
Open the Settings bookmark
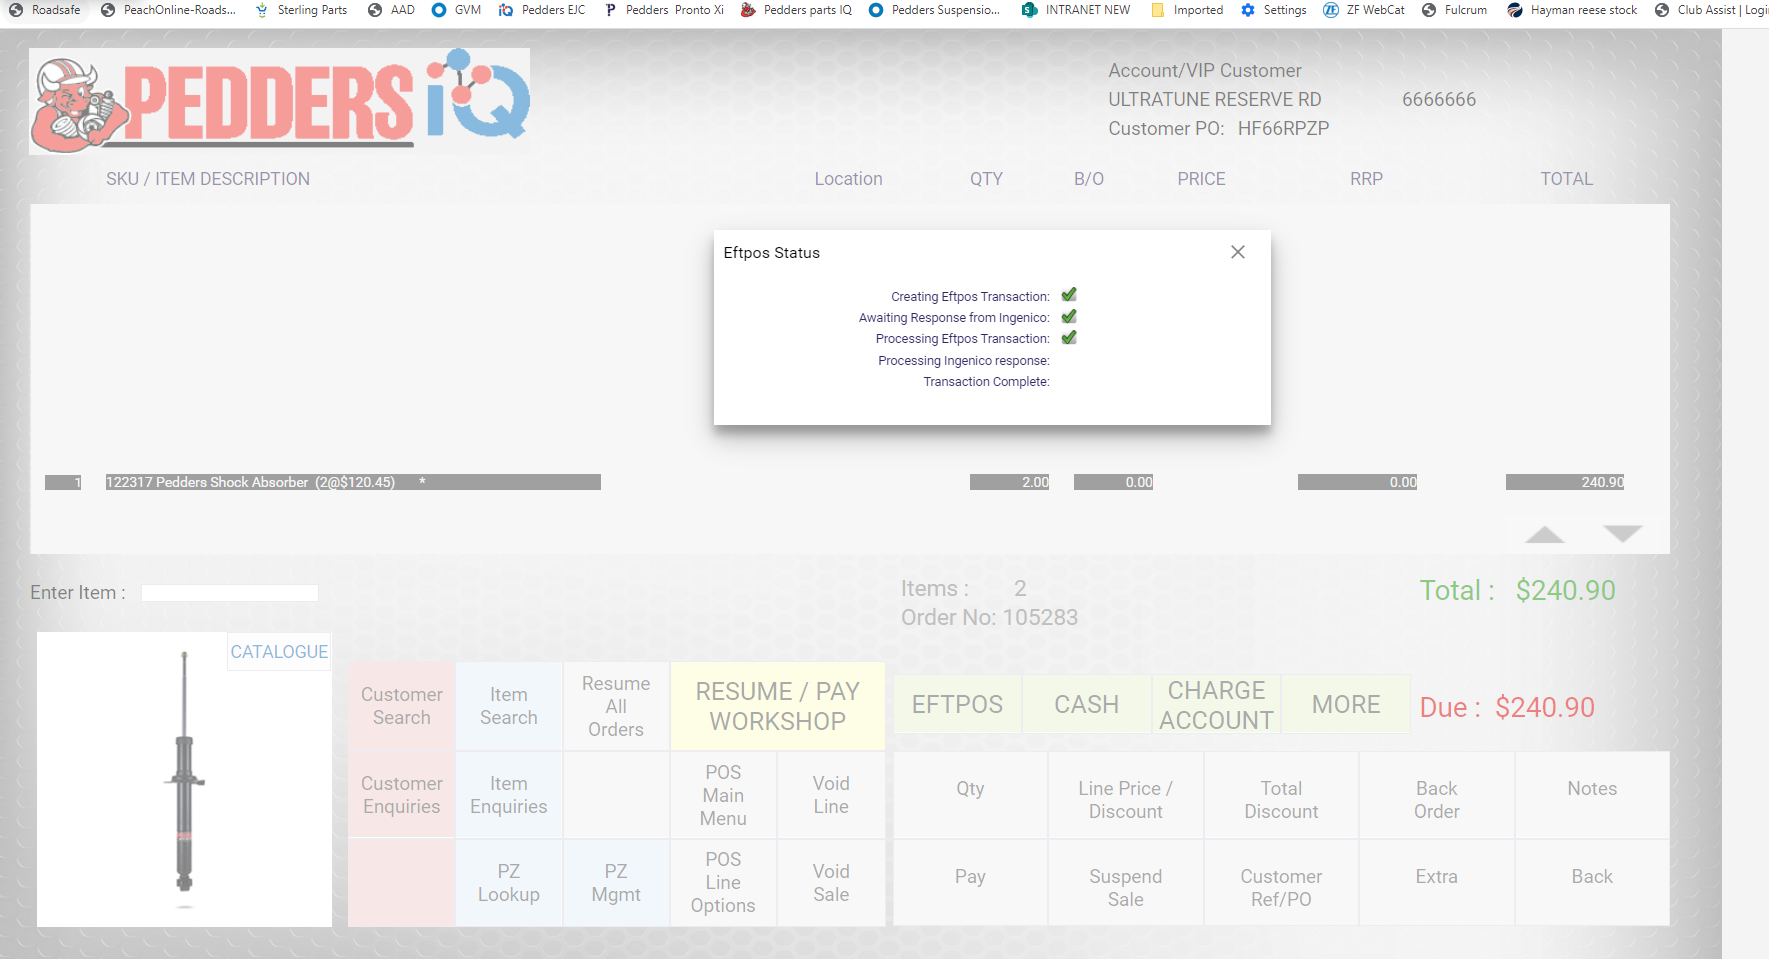[1273, 10]
